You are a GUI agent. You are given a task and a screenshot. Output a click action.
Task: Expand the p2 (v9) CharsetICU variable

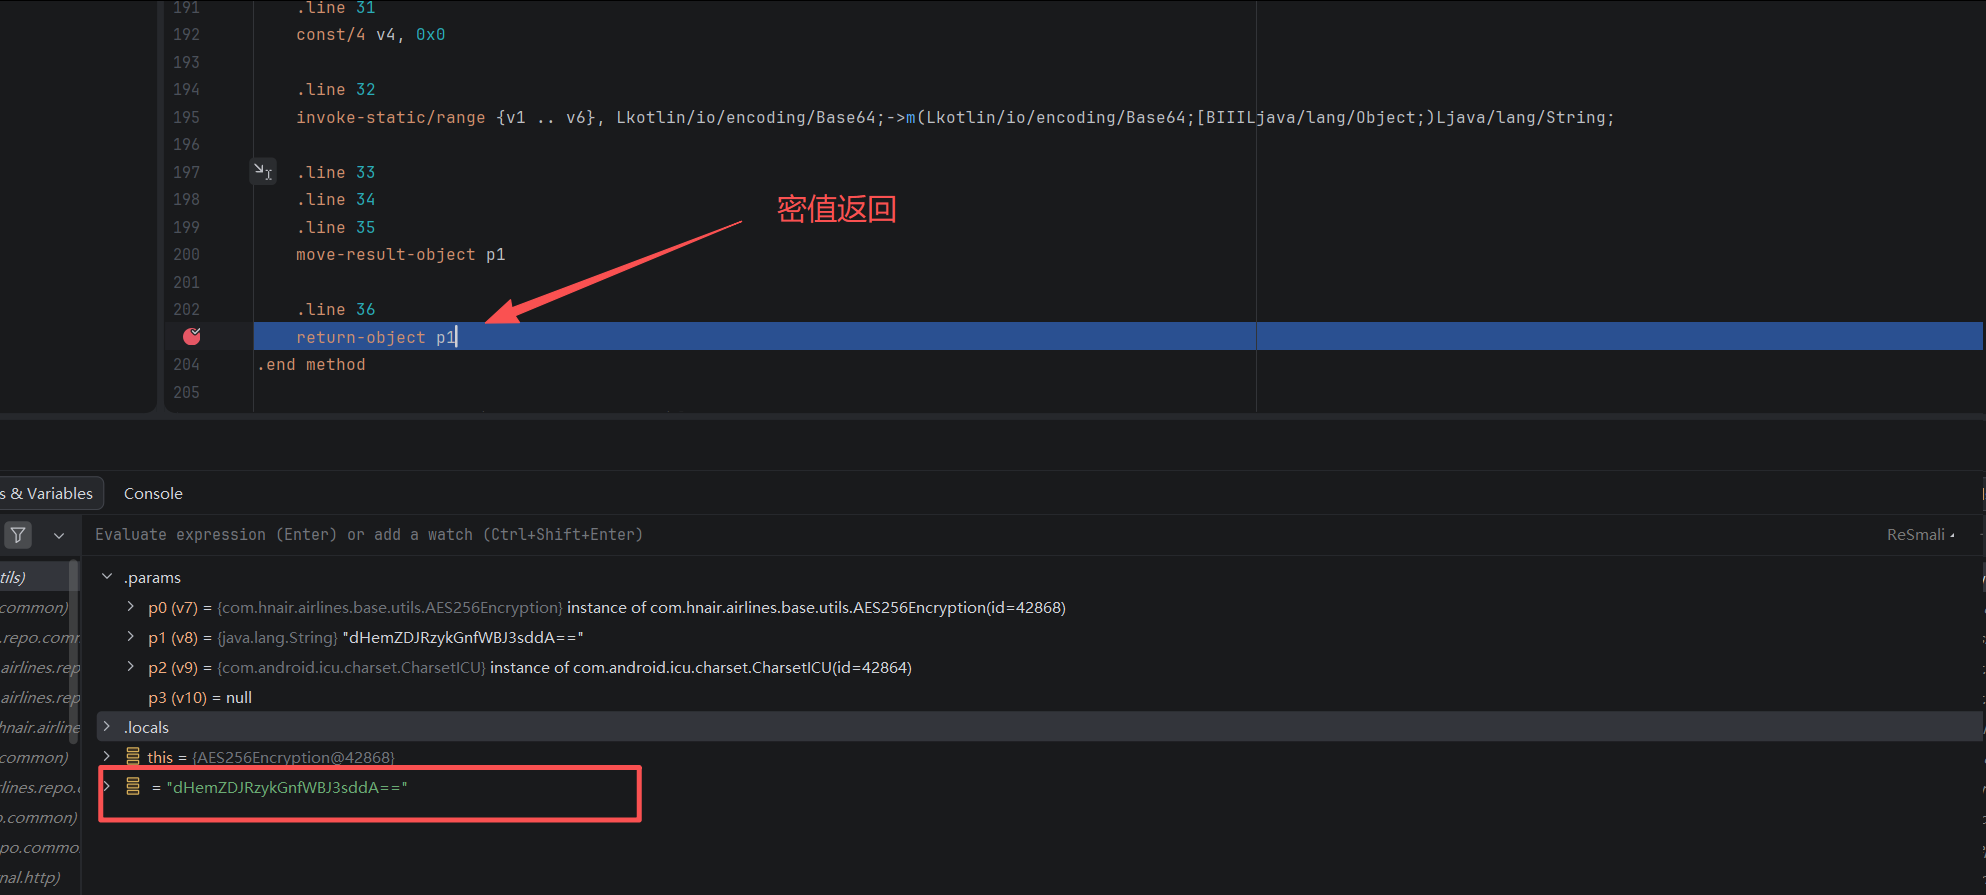tap(130, 667)
